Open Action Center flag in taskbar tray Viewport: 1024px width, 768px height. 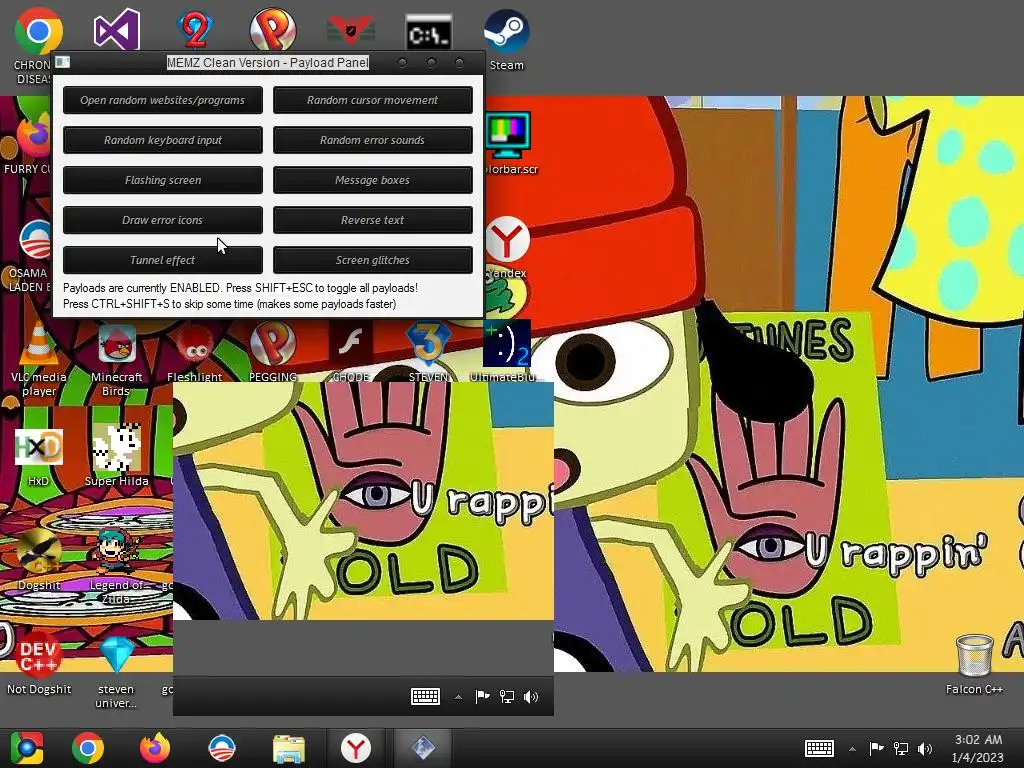click(x=876, y=748)
